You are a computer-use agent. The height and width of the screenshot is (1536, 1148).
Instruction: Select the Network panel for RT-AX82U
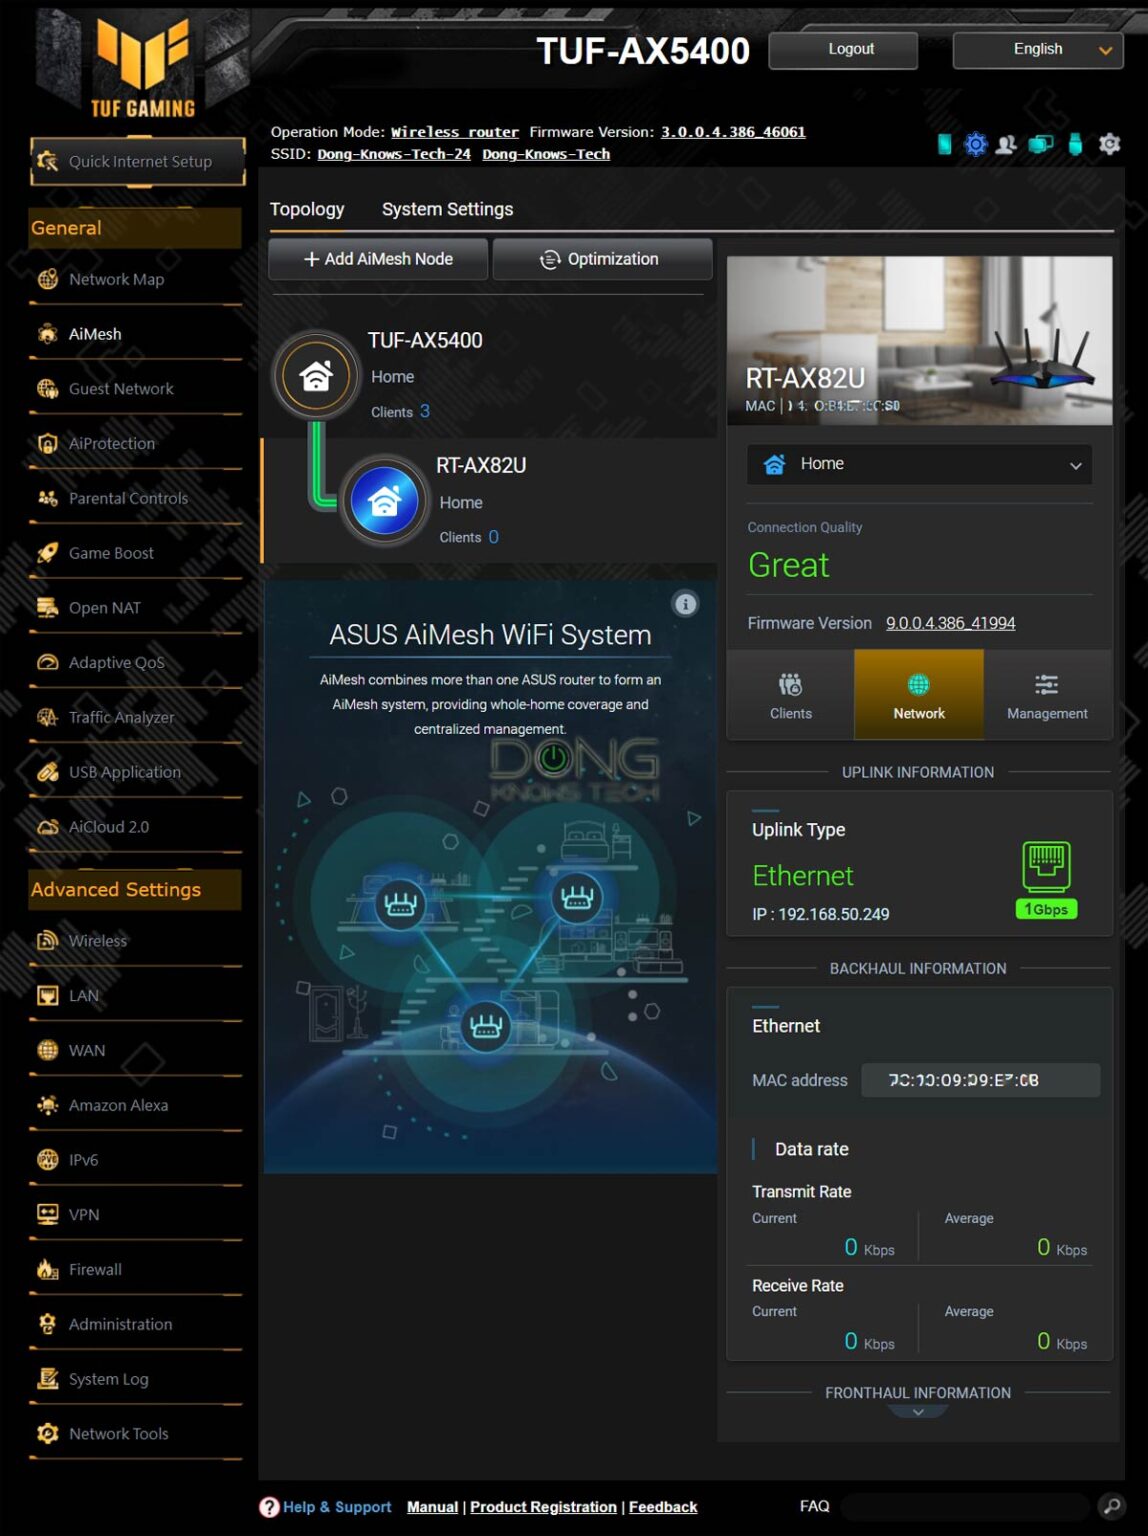[x=918, y=694]
